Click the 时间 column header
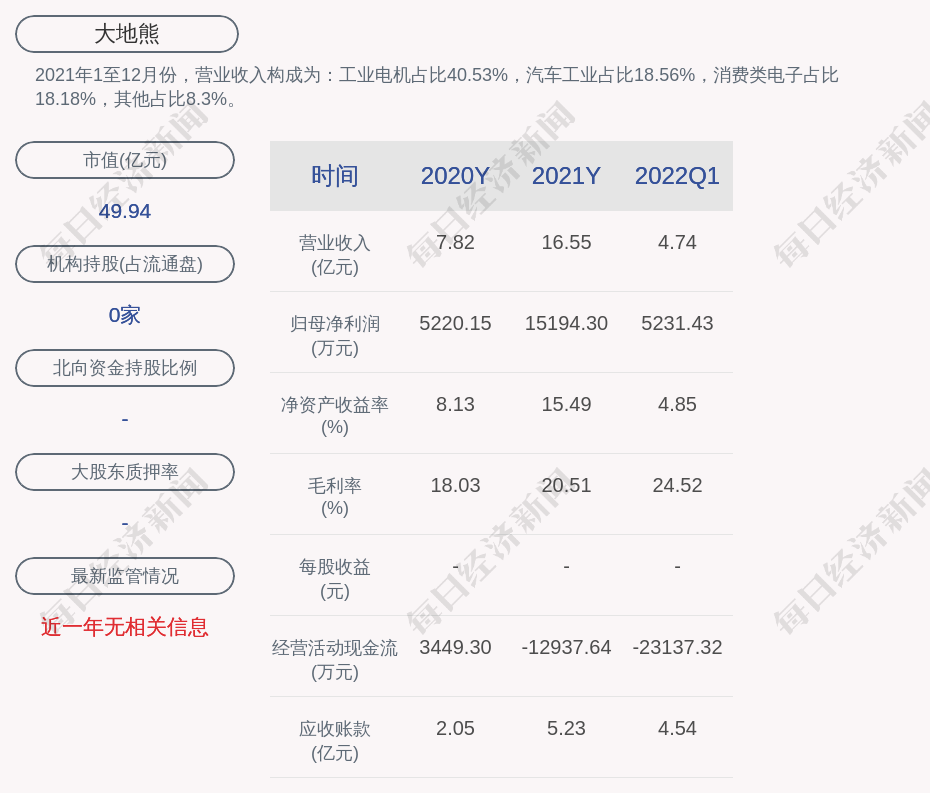The width and height of the screenshot is (930, 793). pyautogui.click(x=335, y=176)
